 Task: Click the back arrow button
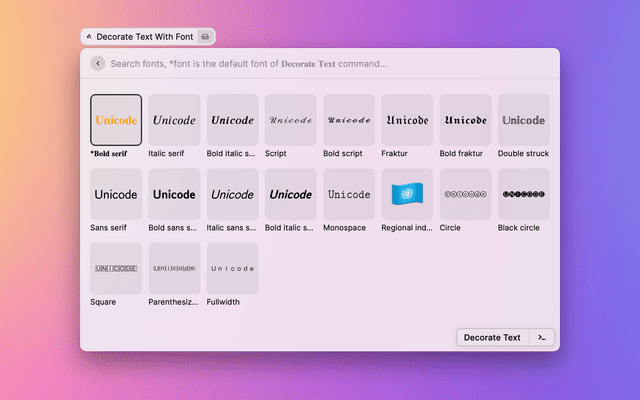pyautogui.click(x=97, y=63)
